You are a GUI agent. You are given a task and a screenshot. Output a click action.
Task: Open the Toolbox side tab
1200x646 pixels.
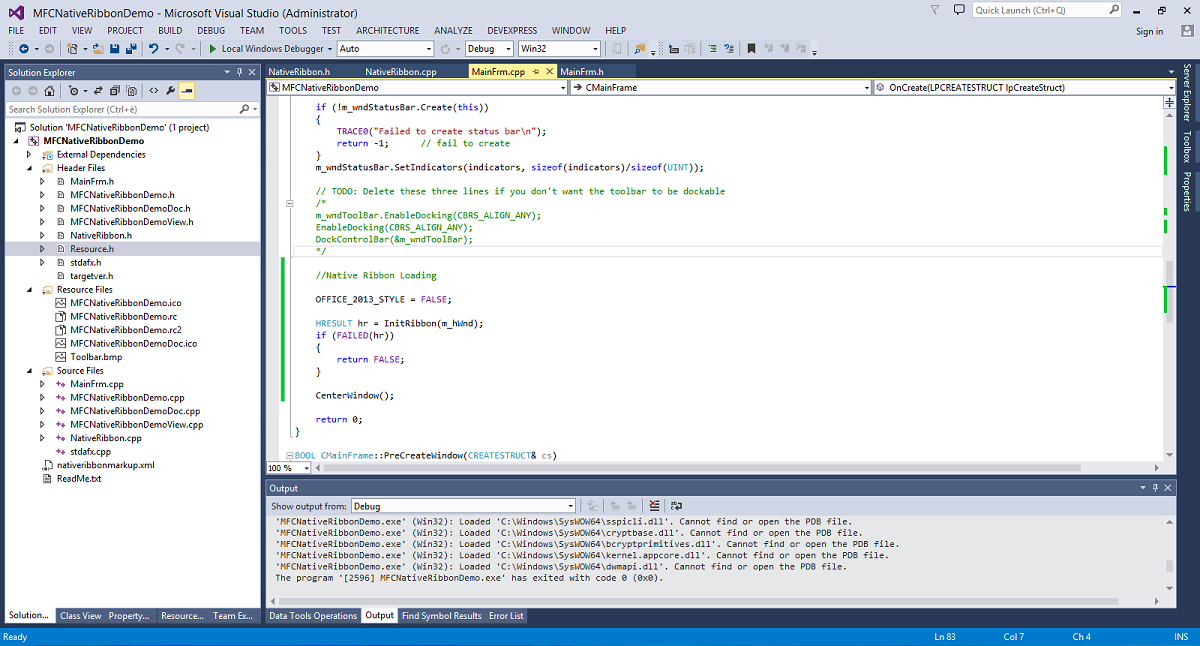pyautogui.click(x=1187, y=146)
